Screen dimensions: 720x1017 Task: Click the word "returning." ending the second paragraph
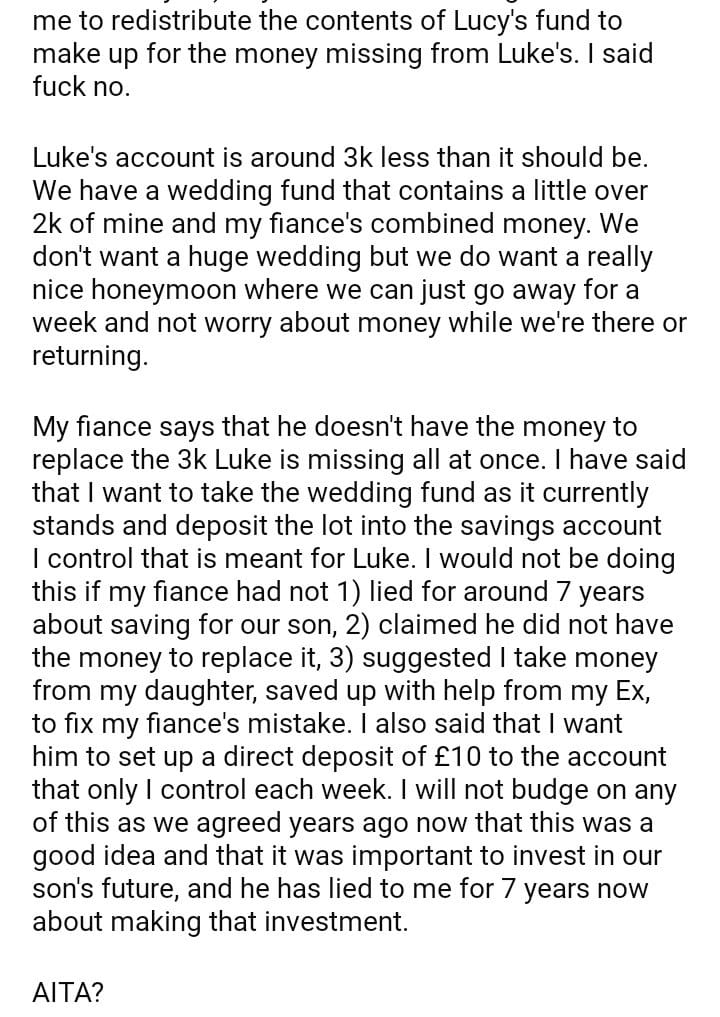point(90,357)
